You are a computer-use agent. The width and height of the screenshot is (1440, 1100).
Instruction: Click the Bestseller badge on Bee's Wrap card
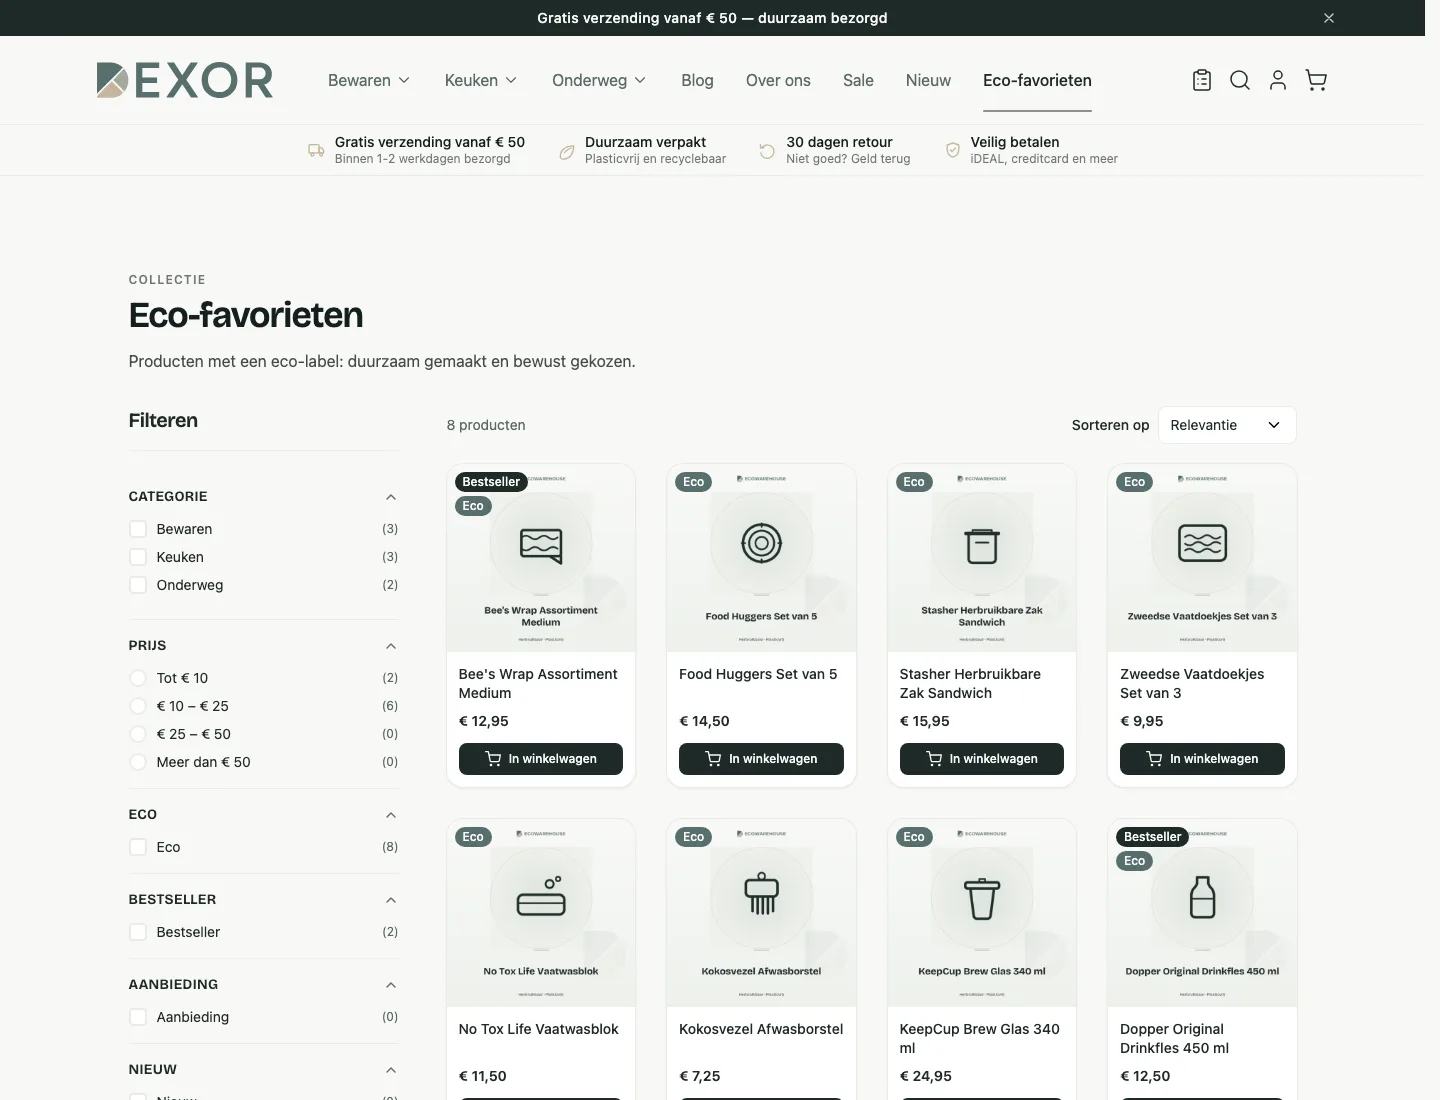pos(491,482)
